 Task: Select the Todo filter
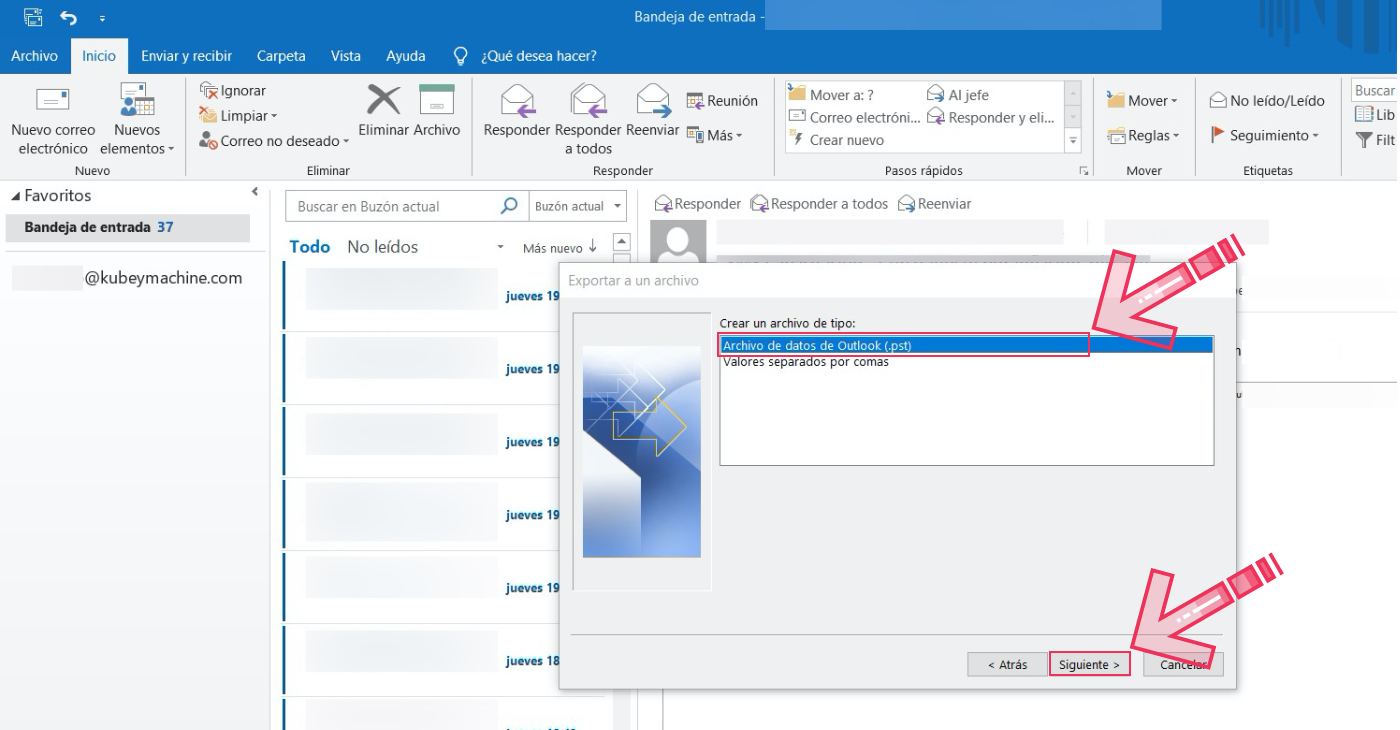[310, 247]
